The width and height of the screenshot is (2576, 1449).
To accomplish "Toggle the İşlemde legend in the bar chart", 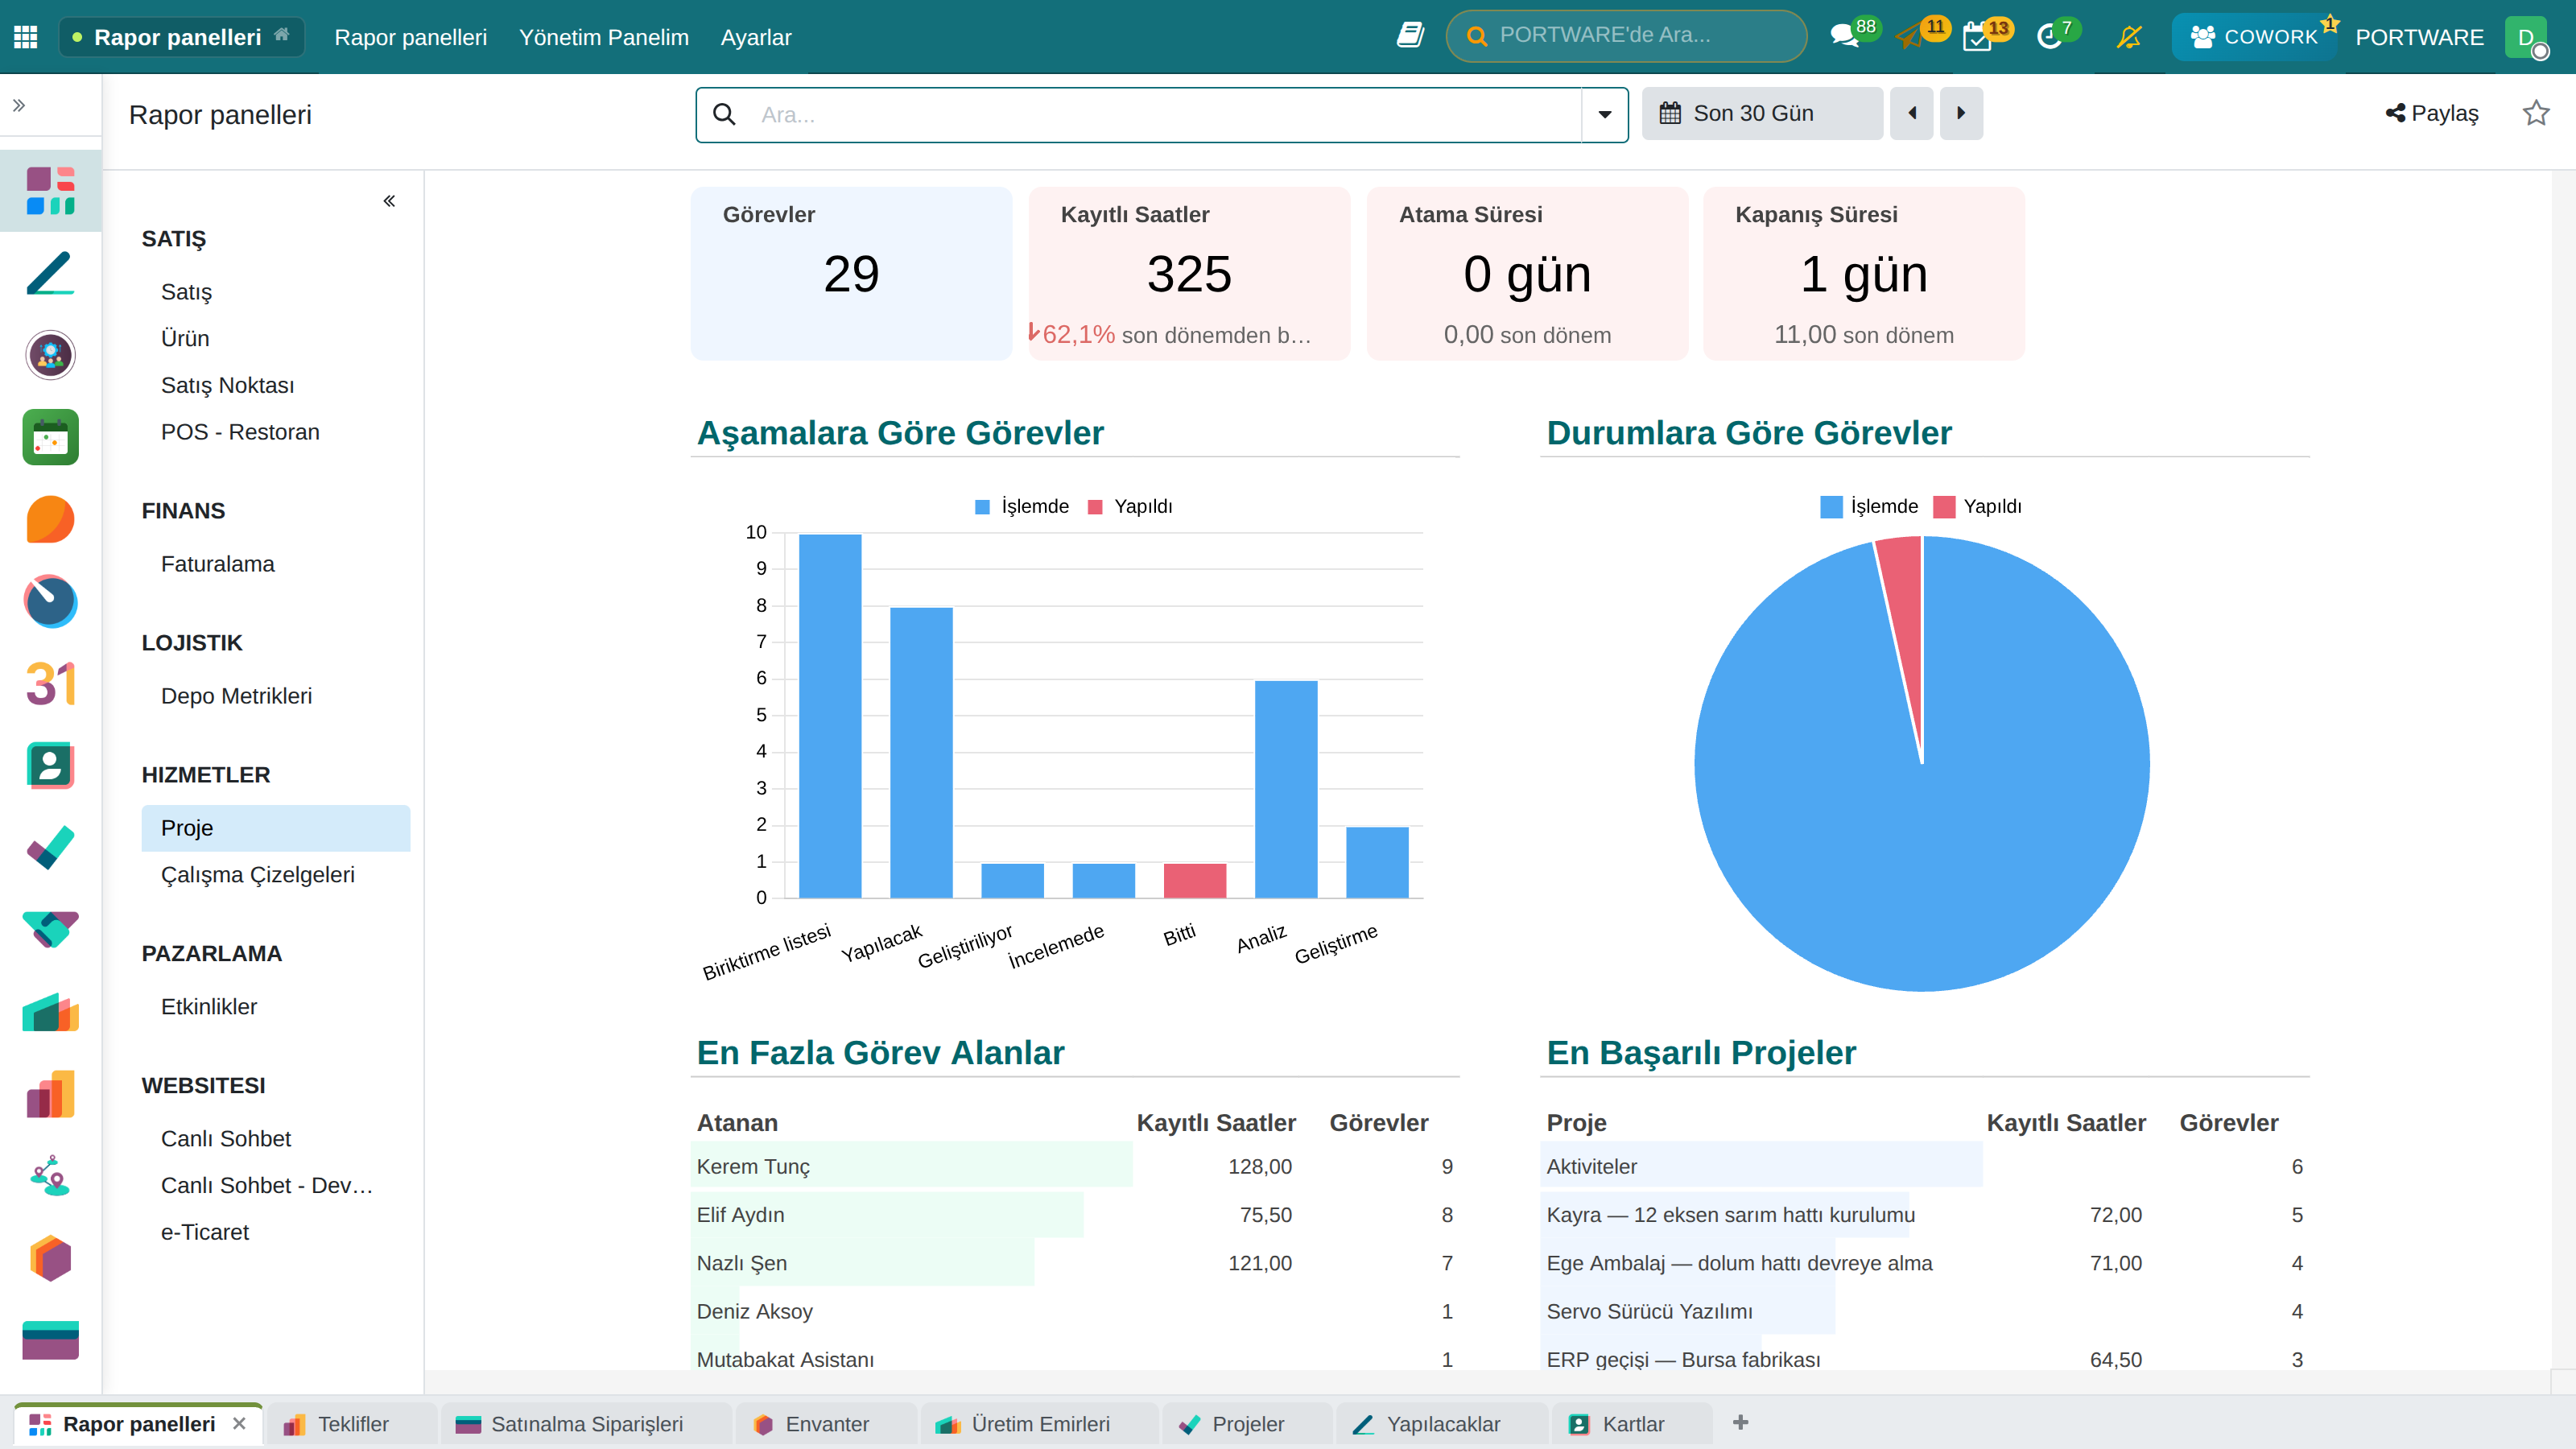I will [x=1022, y=506].
